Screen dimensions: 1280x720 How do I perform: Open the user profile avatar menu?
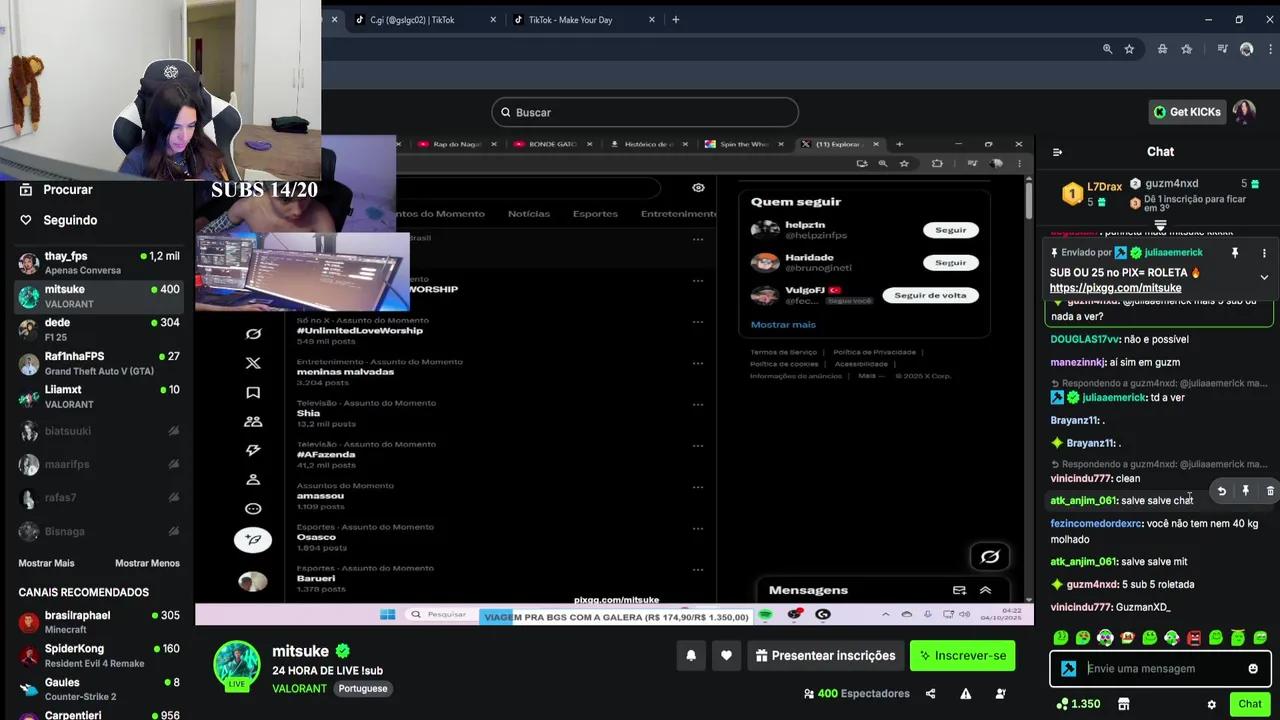click(x=1244, y=112)
